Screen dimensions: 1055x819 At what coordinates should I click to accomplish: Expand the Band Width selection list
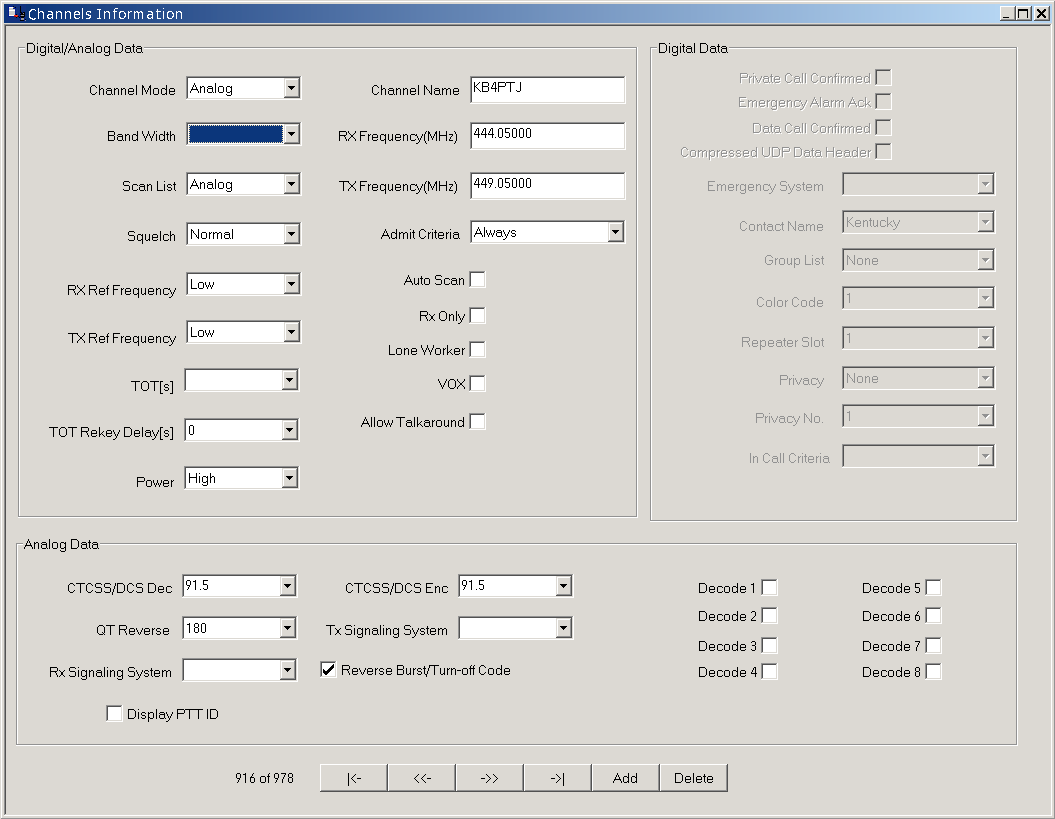point(291,134)
